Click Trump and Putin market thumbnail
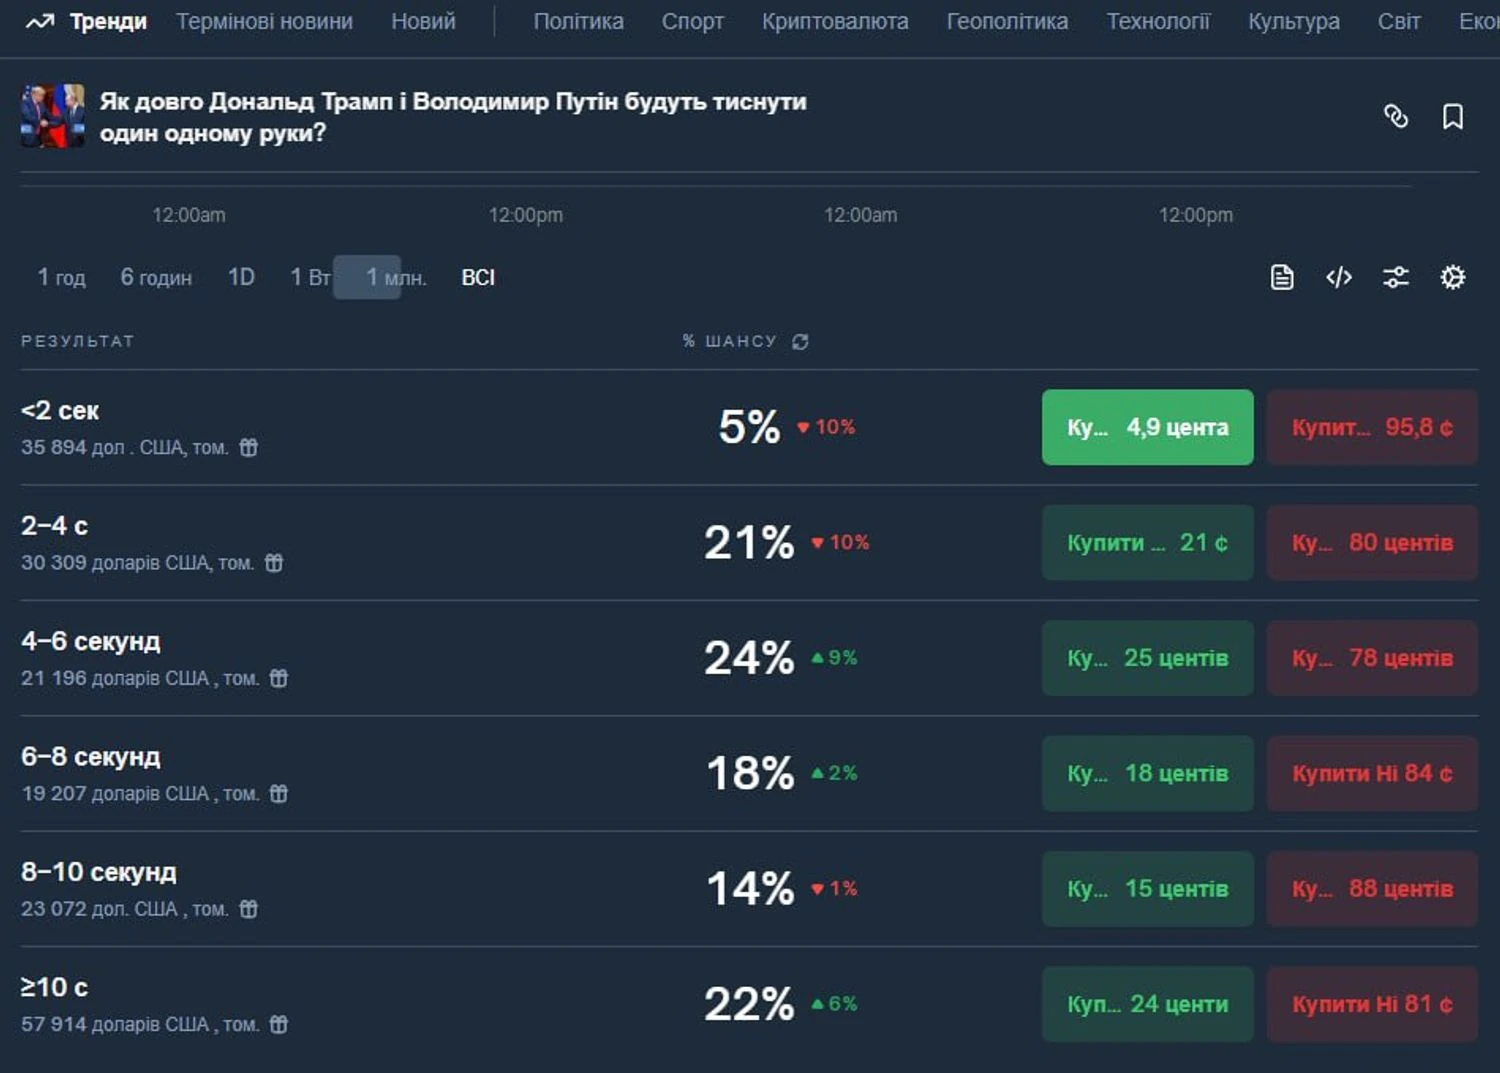This screenshot has width=1500, height=1073. point(52,116)
